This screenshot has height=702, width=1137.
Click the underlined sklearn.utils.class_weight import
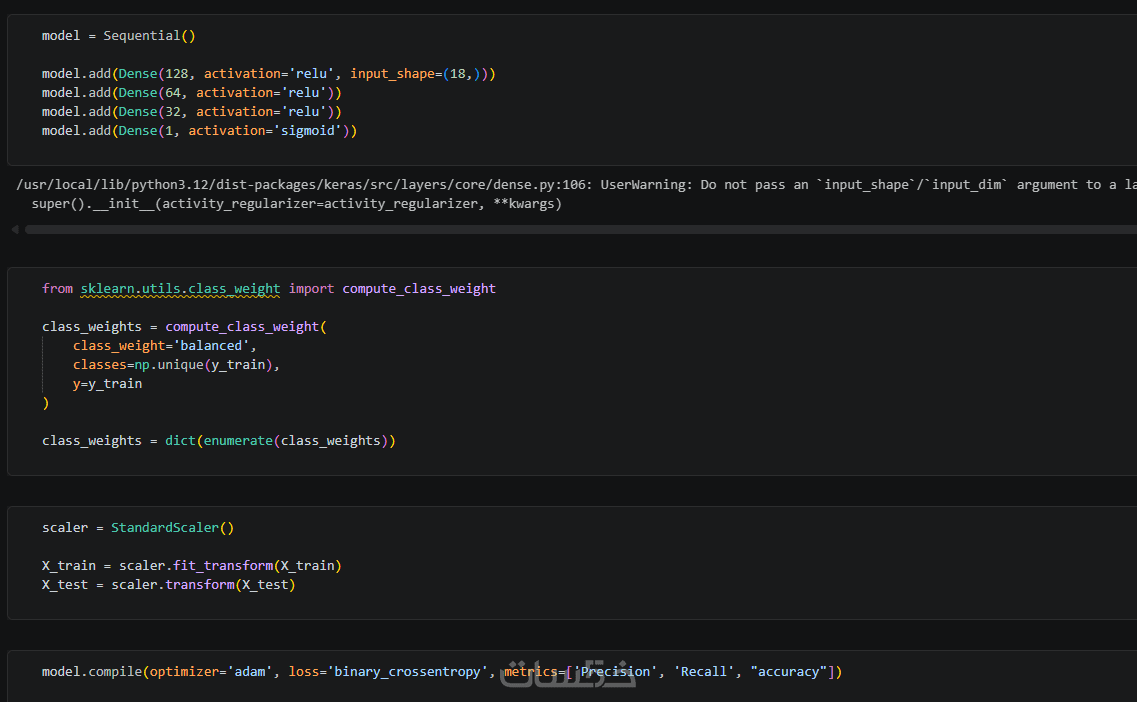point(180,289)
